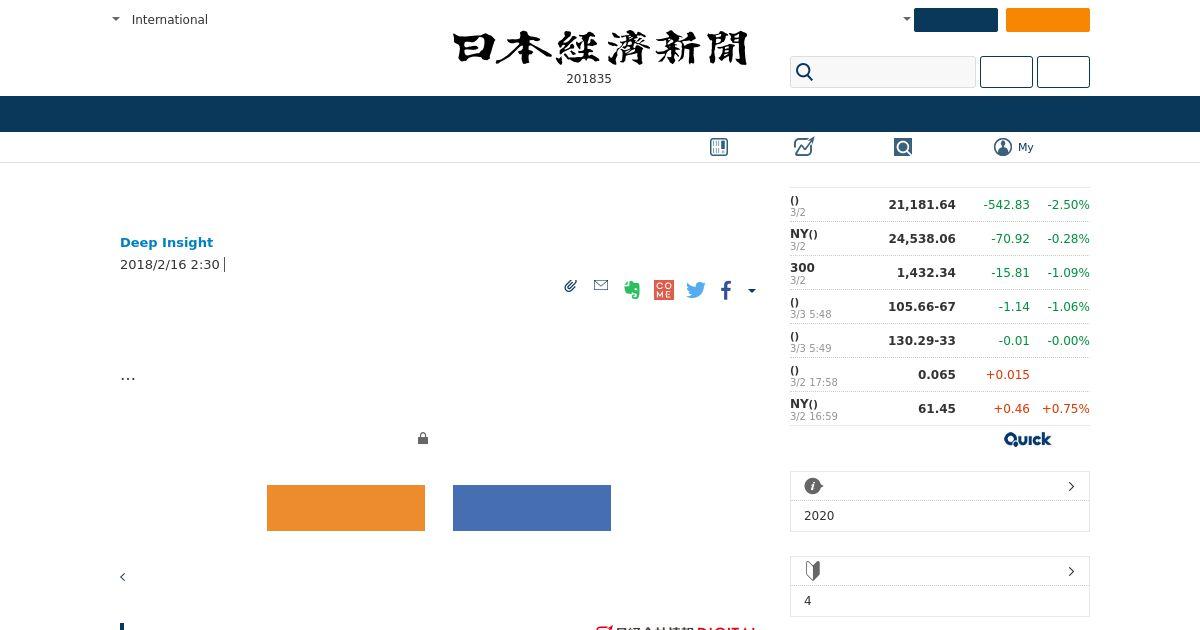Viewport: 1200px width, 630px height.
Task: Share the article via email icon
Action: [601, 285]
